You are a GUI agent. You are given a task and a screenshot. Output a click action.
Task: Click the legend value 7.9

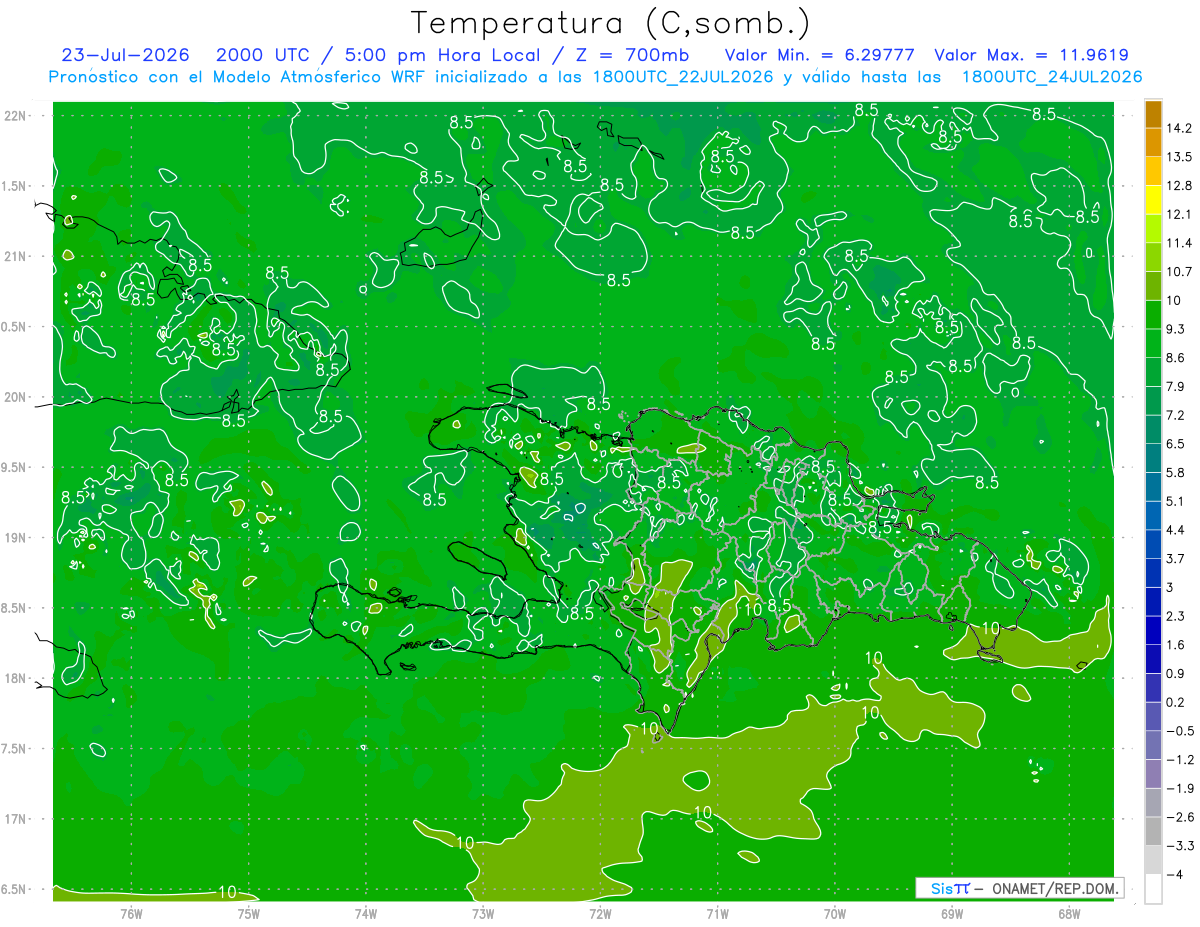point(1177,386)
